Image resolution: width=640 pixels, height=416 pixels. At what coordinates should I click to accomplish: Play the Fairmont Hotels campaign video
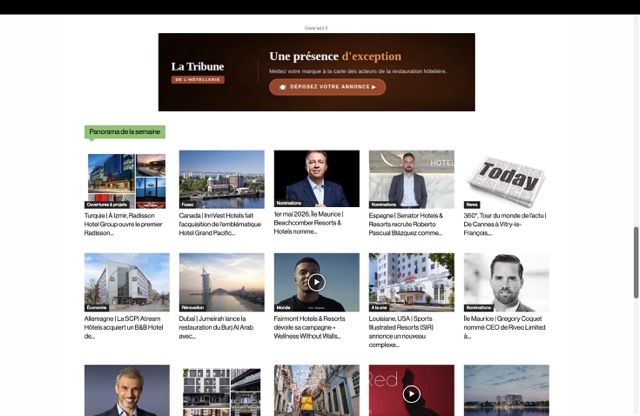pyautogui.click(x=316, y=282)
